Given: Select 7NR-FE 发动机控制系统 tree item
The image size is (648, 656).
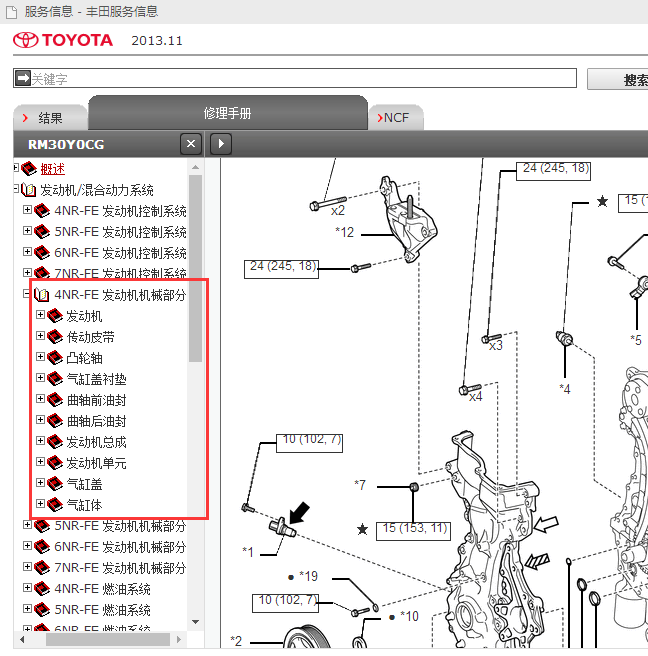Looking at the screenshot, I should coord(120,273).
